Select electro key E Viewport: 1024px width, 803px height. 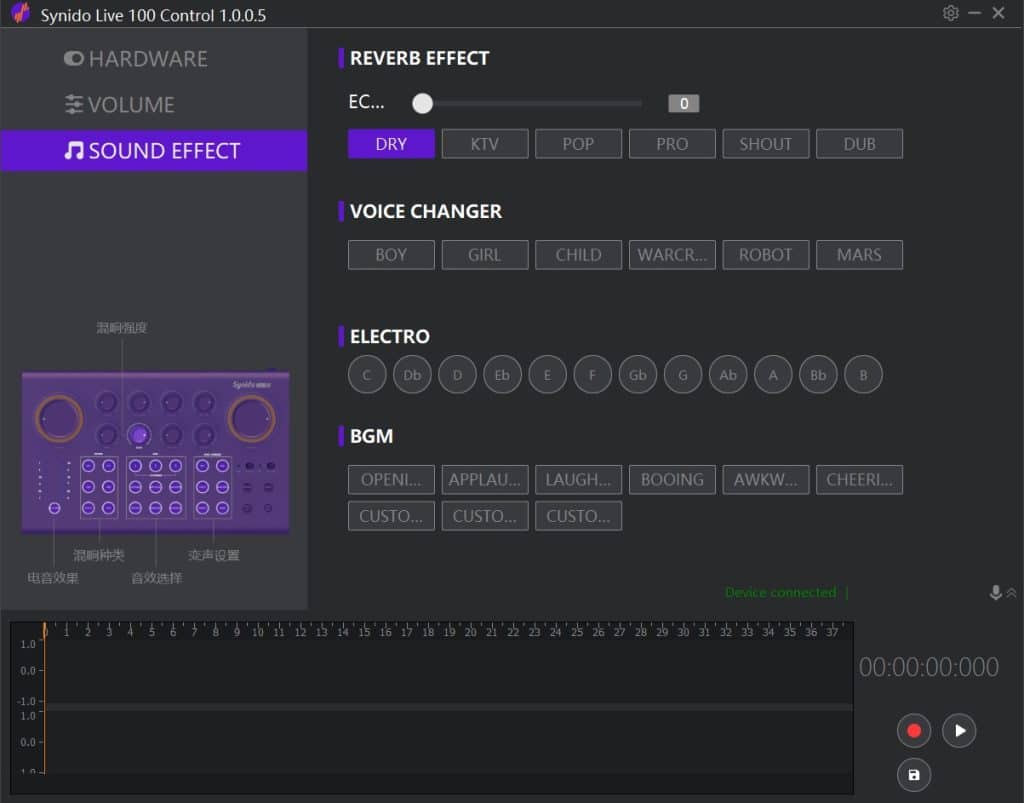(x=547, y=375)
